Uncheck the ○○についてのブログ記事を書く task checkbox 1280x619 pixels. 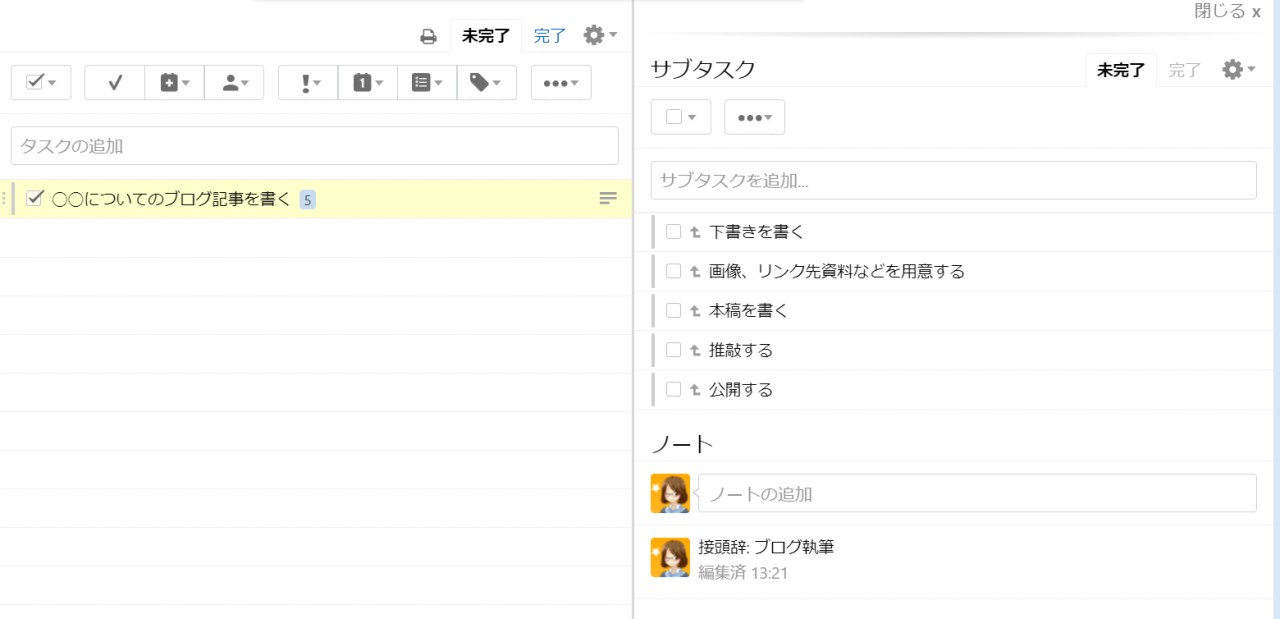pos(35,199)
